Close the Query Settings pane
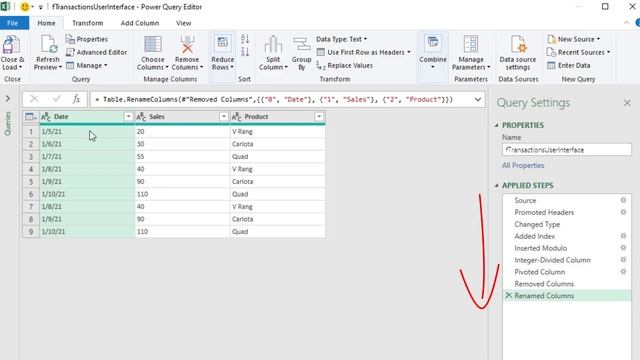The width and height of the screenshot is (640, 360). point(627,103)
